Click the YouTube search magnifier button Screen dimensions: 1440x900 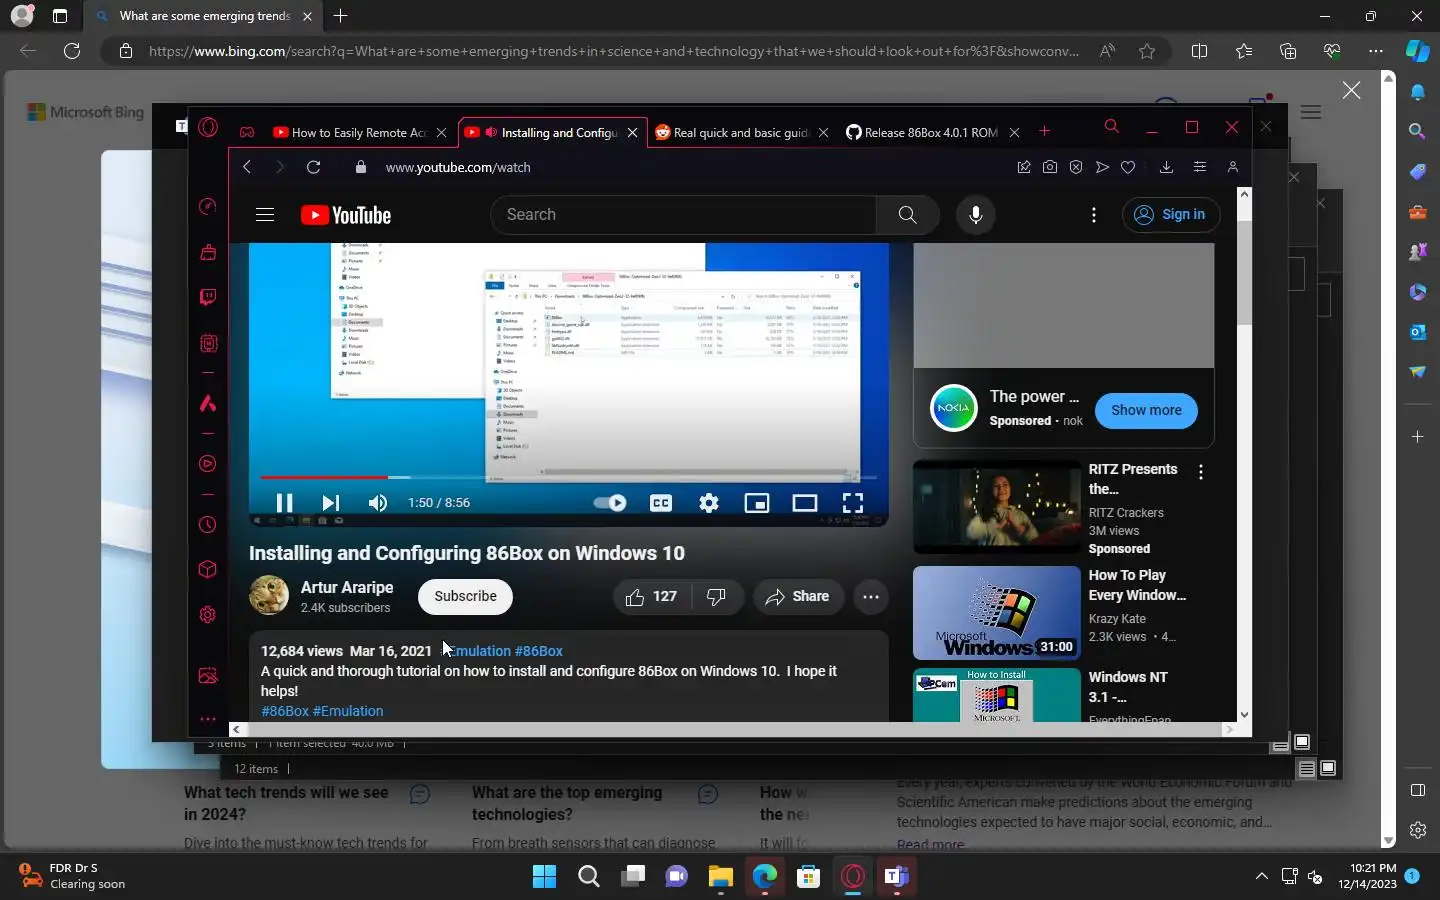click(907, 215)
